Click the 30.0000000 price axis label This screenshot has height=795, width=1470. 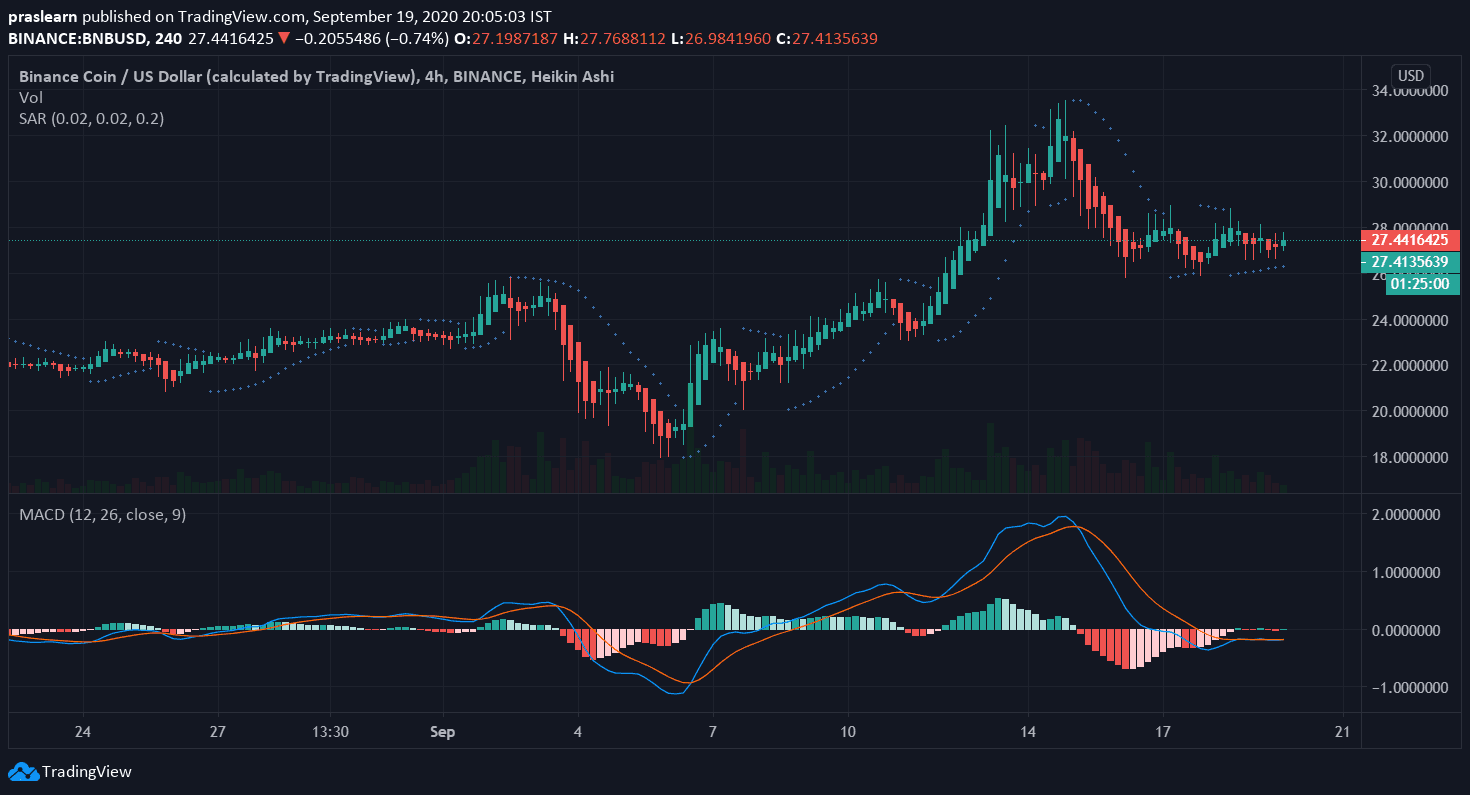[x=1410, y=183]
